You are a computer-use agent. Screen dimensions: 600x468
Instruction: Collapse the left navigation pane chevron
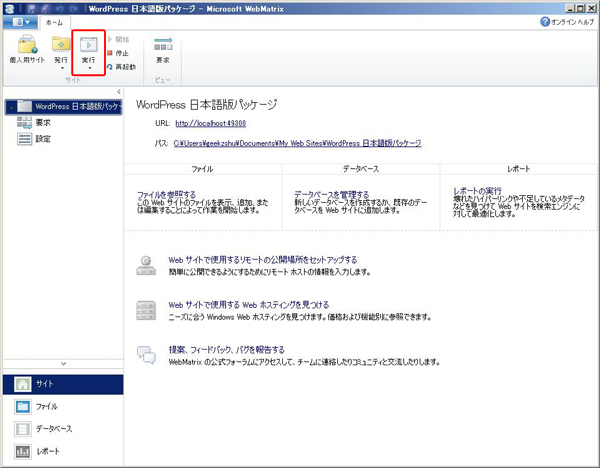[119, 91]
